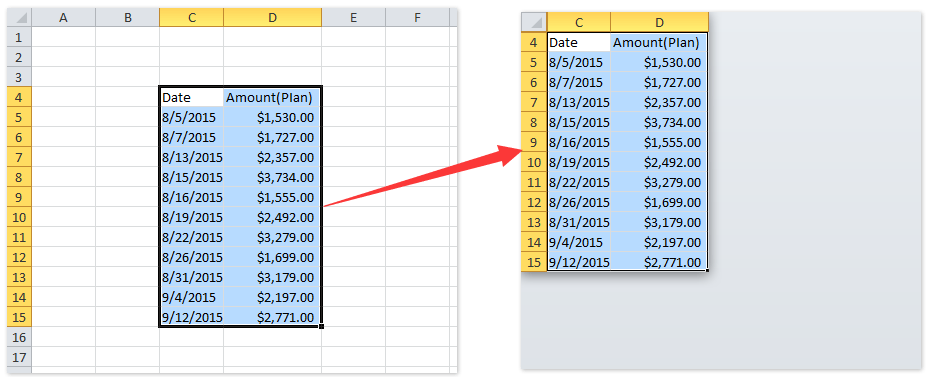The image size is (931, 377).
Task: Click 8/19/2015 cell in cropped worksheet
Action: (x=579, y=162)
